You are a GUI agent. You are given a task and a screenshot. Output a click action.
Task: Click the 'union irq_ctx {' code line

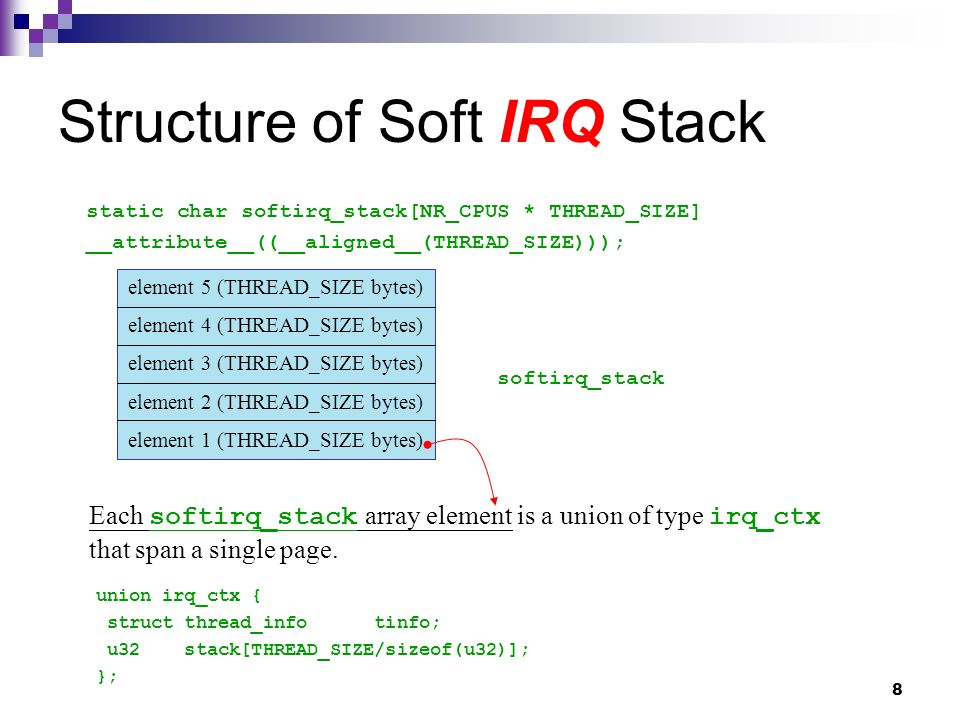[178, 595]
